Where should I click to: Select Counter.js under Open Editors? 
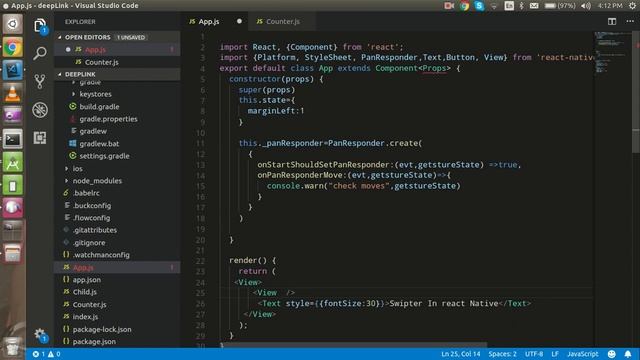(117, 62)
